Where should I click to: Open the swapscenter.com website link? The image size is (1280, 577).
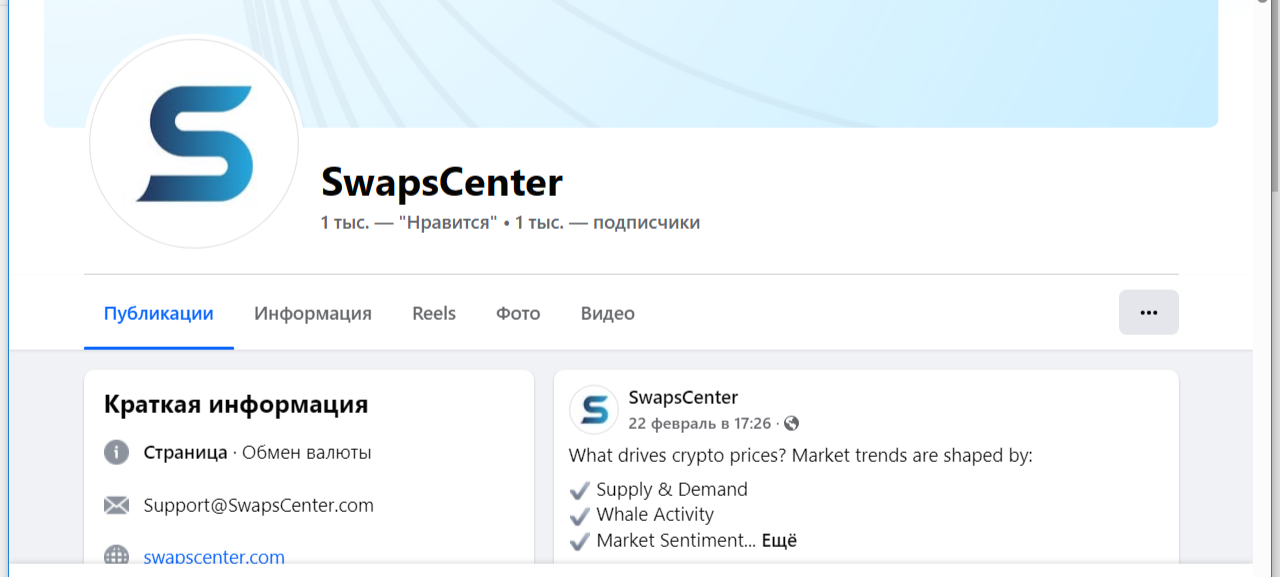click(x=214, y=557)
